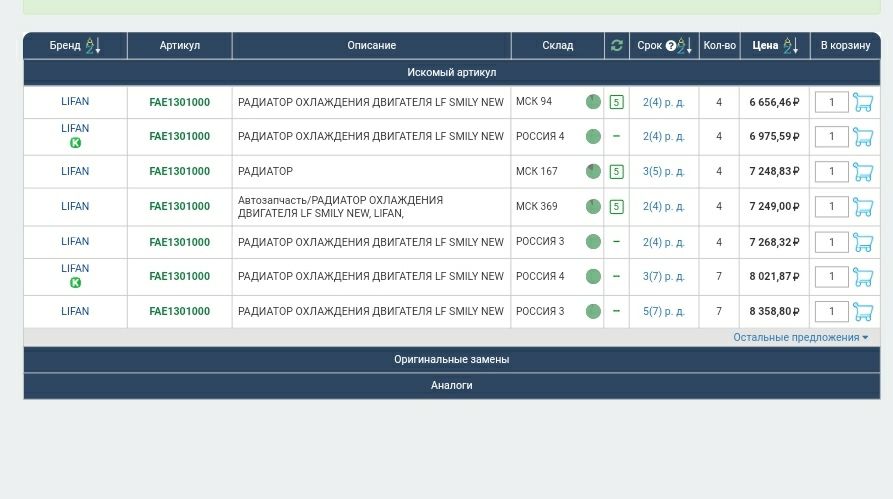Image resolution: width=893 pixels, height=499 pixels.
Task: Click the Артикул column header
Action: 179,46
